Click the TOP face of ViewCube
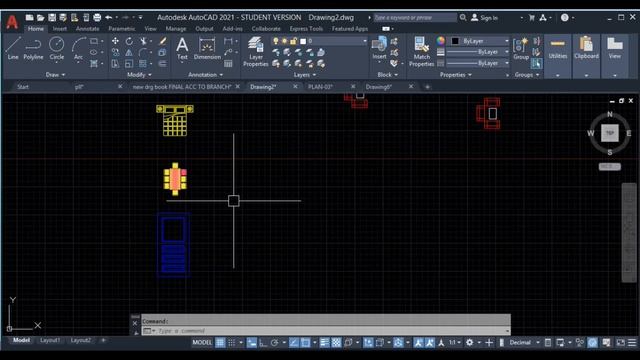The height and width of the screenshot is (360, 640). pyautogui.click(x=609, y=133)
